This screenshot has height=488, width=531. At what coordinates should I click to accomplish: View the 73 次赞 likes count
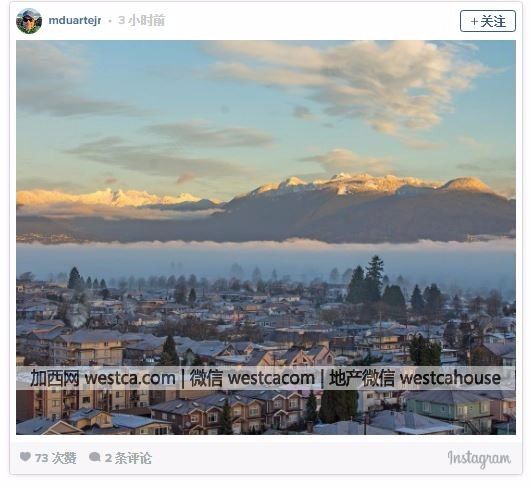[56, 458]
